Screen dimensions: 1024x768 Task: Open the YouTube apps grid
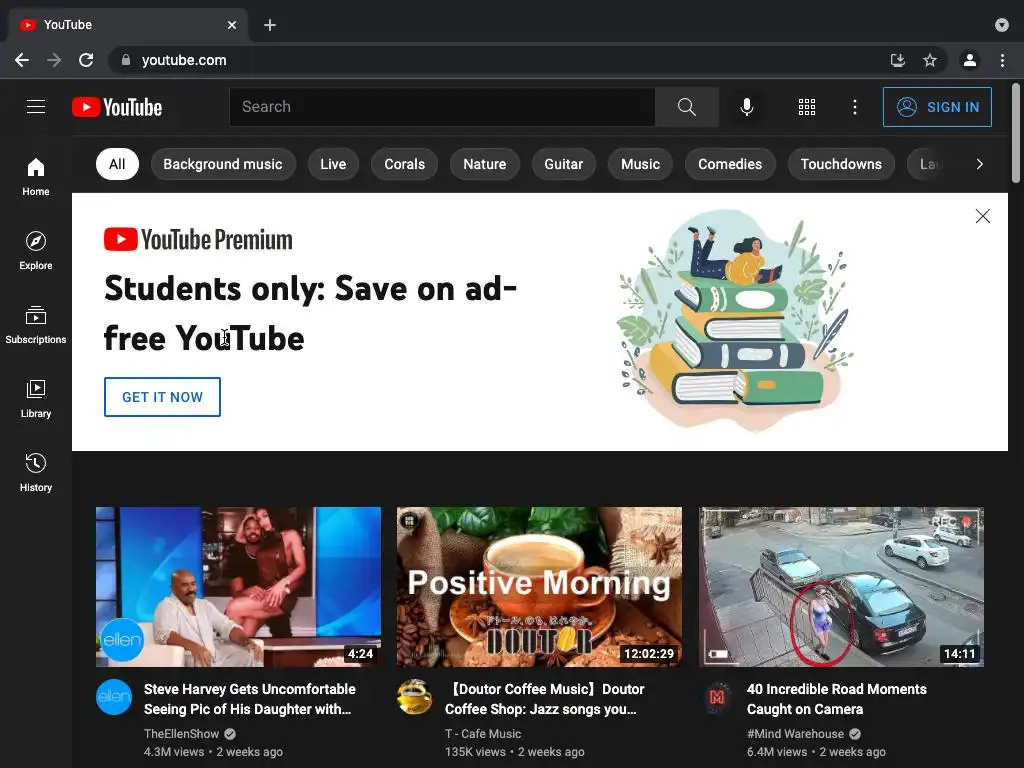pos(807,106)
